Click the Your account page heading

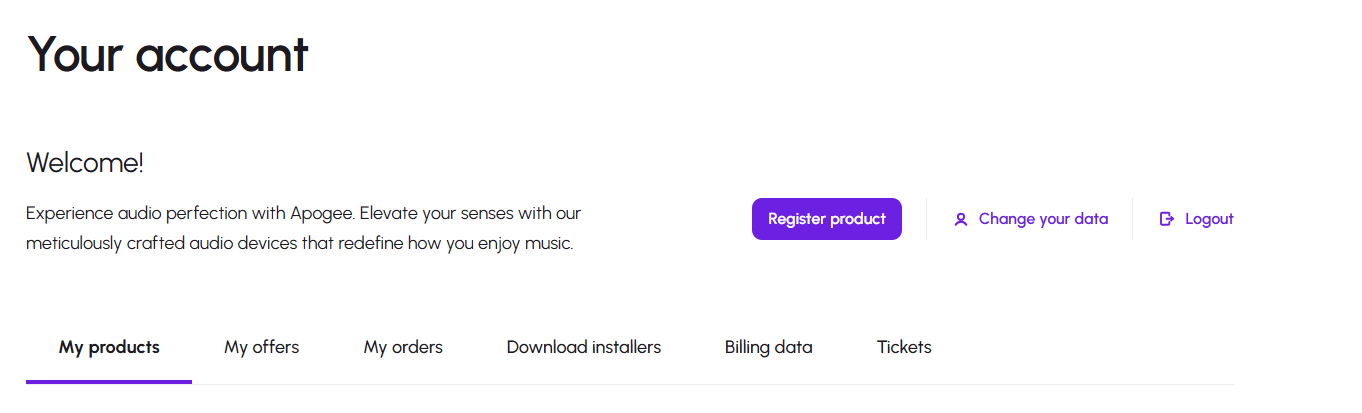[x=167, y=54]
